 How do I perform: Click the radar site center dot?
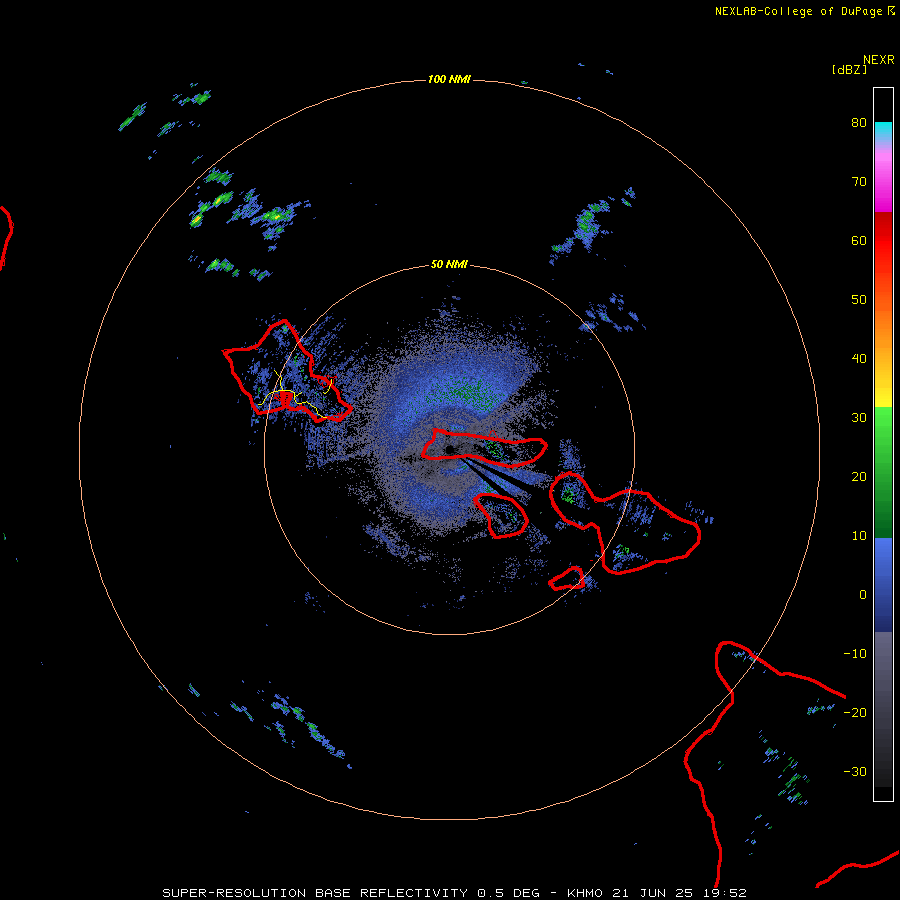pos(449,449)
